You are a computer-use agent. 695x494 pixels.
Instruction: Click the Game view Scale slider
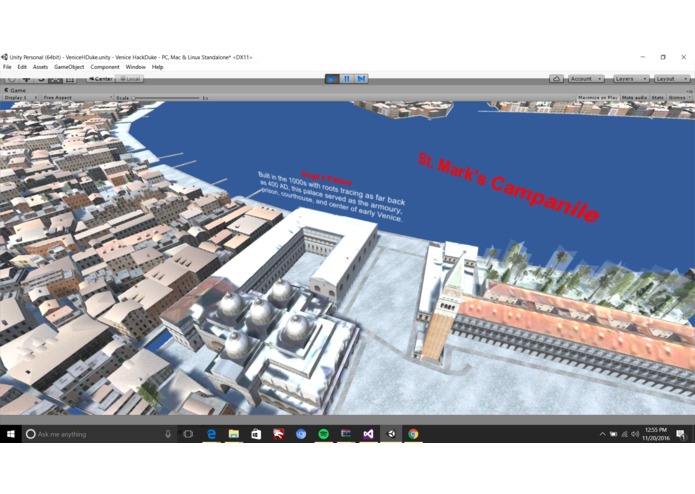(166, 97)
